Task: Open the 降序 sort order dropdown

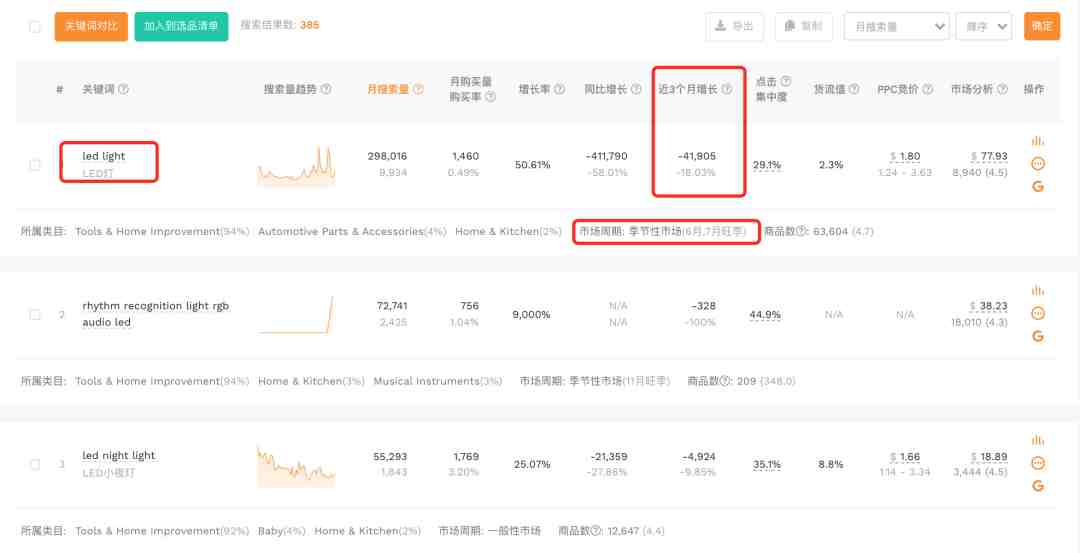Action: point(984,26)
